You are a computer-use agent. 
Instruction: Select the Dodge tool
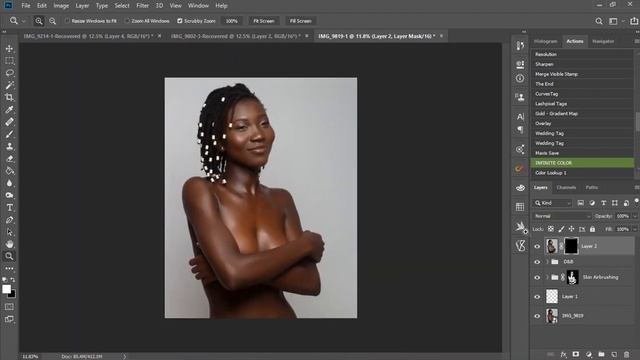pyautogui.click(x=9, y=196)
